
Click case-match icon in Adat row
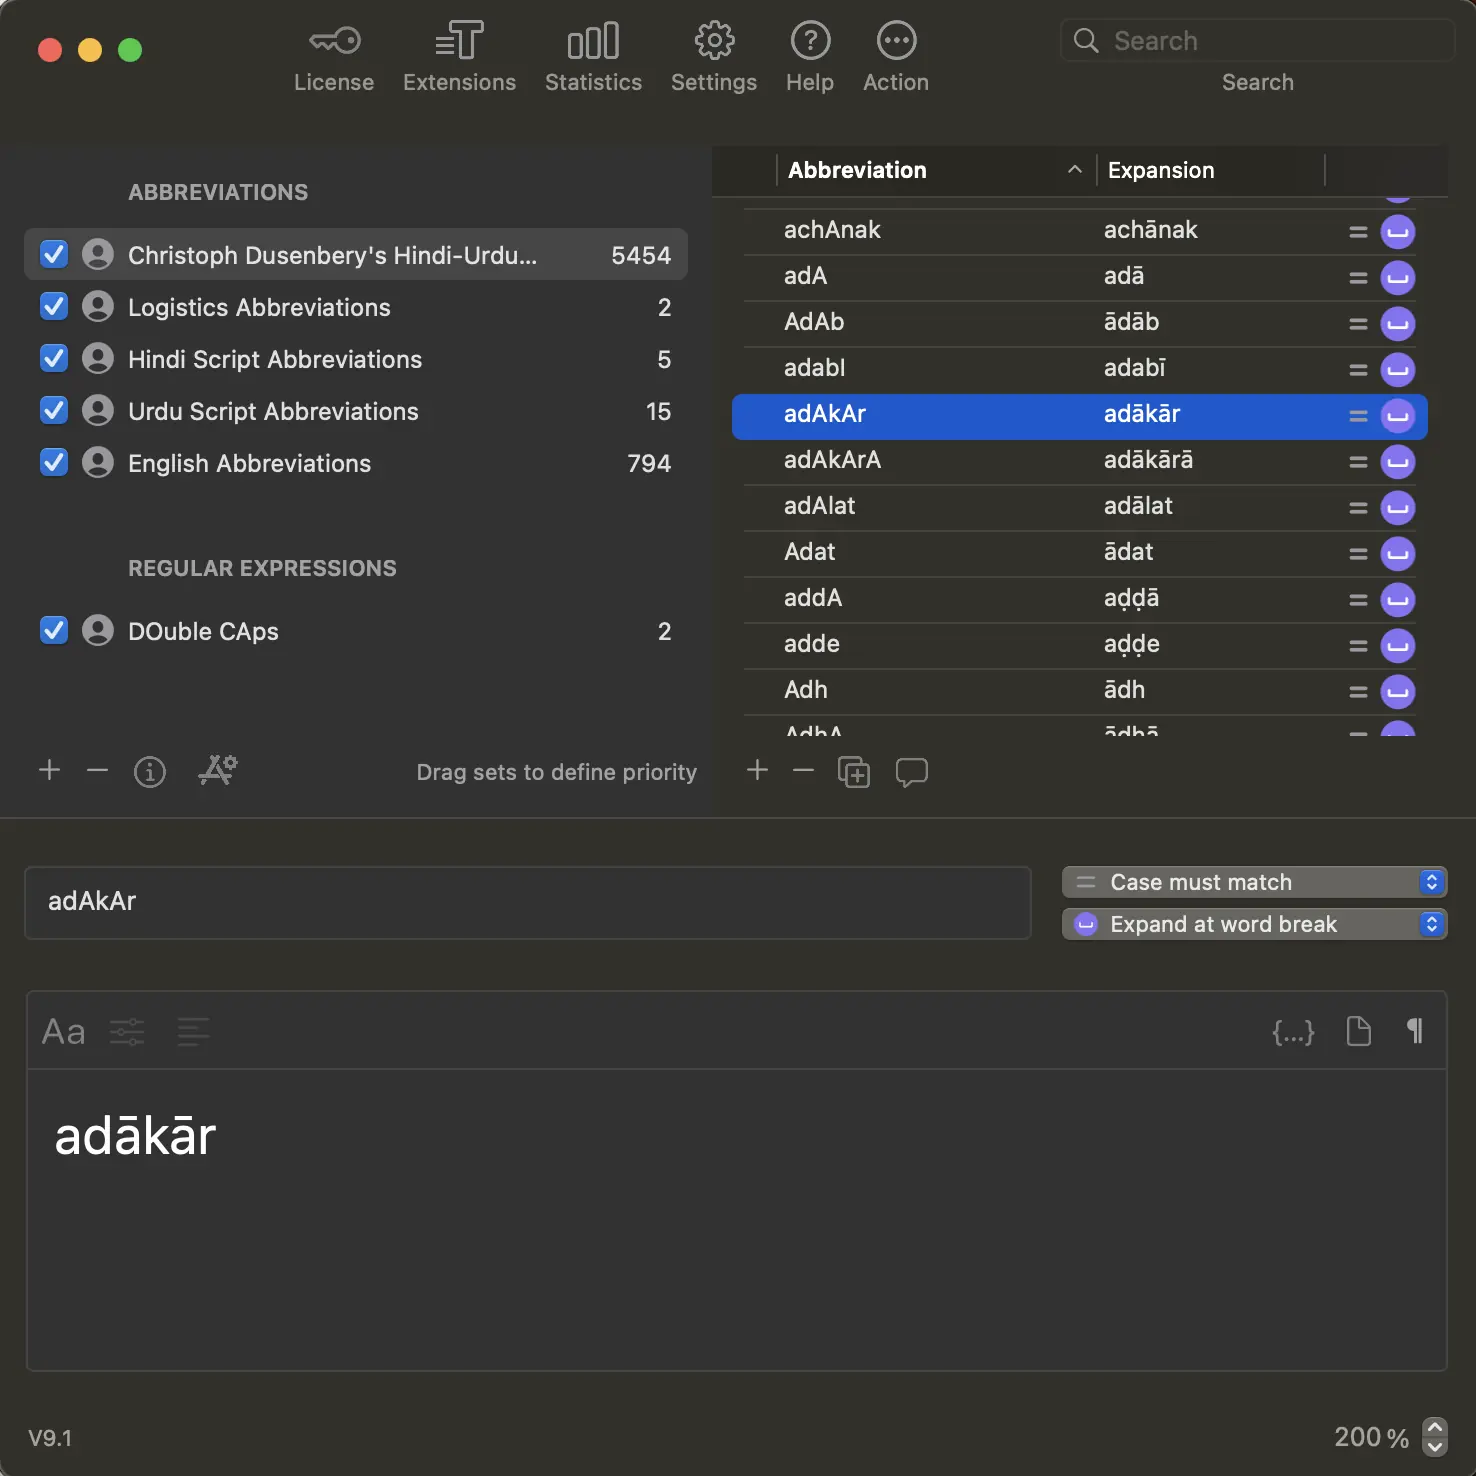[1358, 554]
